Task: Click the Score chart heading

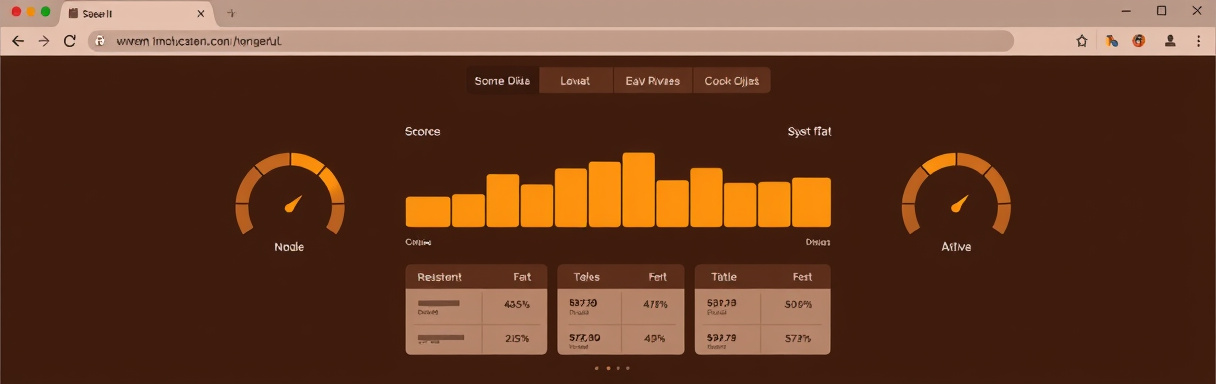Action: click(x=422, y=132)
